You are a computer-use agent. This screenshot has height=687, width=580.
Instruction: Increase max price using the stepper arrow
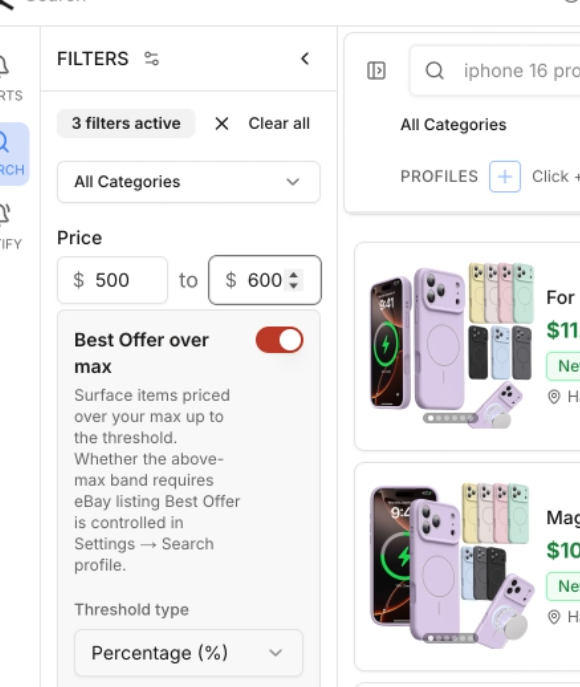click(x=294, y=275)
